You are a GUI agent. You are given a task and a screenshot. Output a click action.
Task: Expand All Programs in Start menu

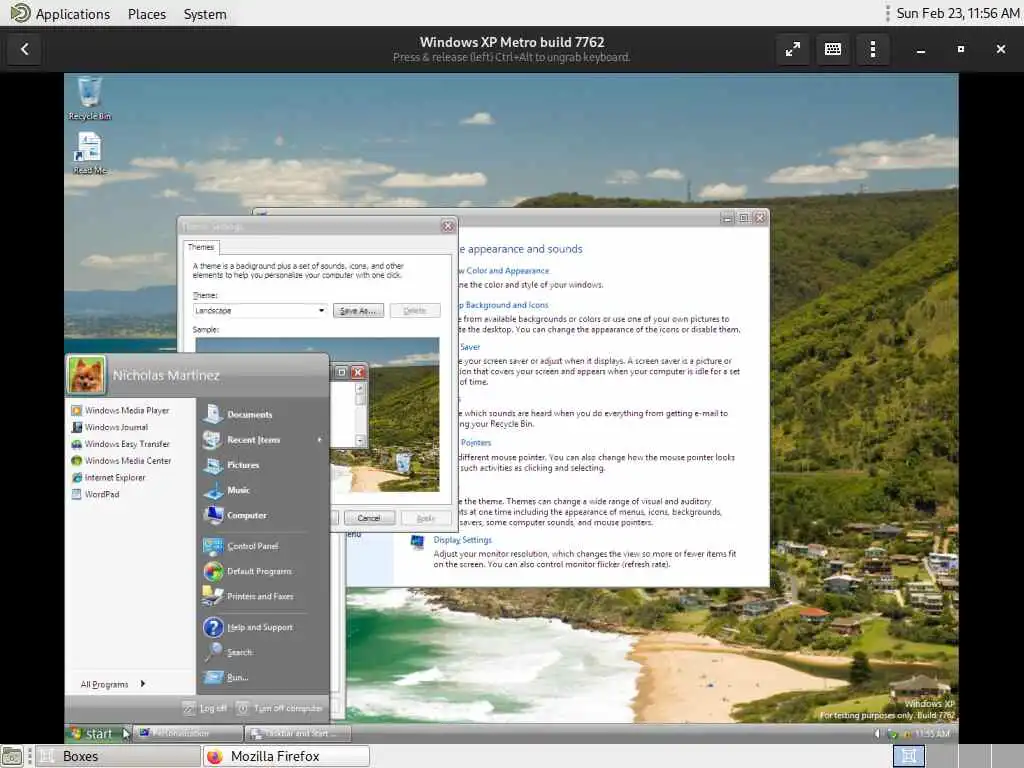[x=112, y=684]
